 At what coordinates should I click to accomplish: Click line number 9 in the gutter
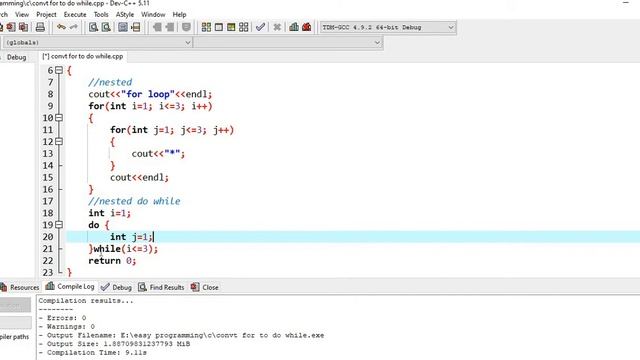(x=50, y=106)
